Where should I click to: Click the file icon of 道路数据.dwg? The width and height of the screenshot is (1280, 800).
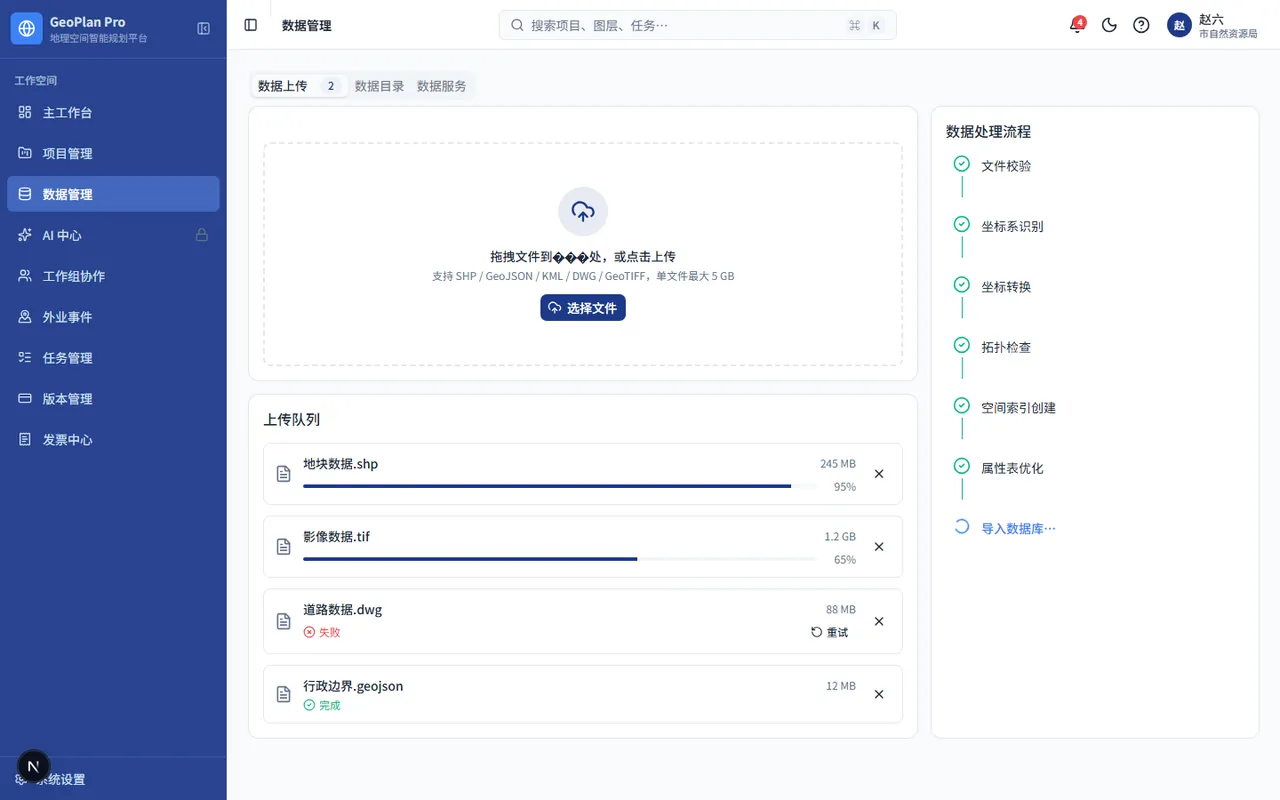[x=284, y=621]
